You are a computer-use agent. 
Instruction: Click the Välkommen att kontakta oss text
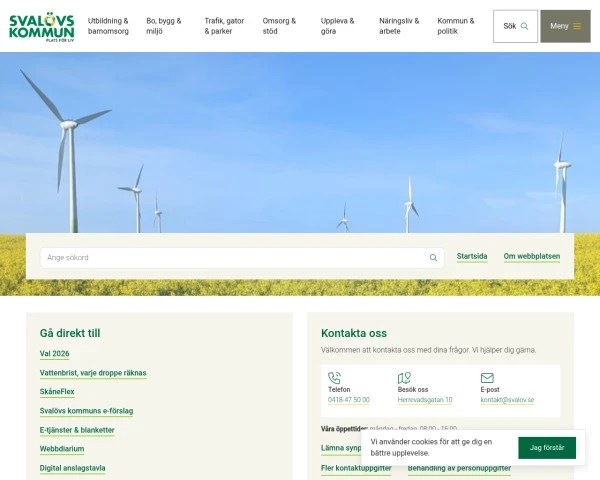pyautogui.click(x=428, y=350)
